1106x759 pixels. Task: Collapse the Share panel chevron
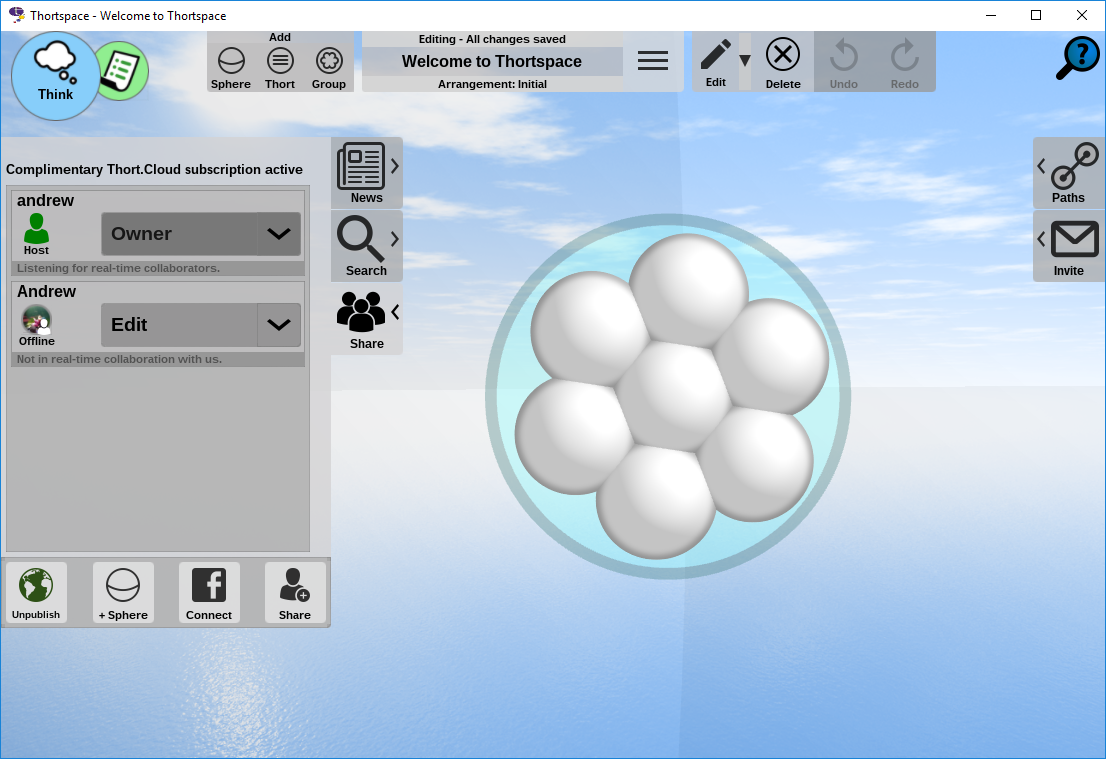(395, 312)
